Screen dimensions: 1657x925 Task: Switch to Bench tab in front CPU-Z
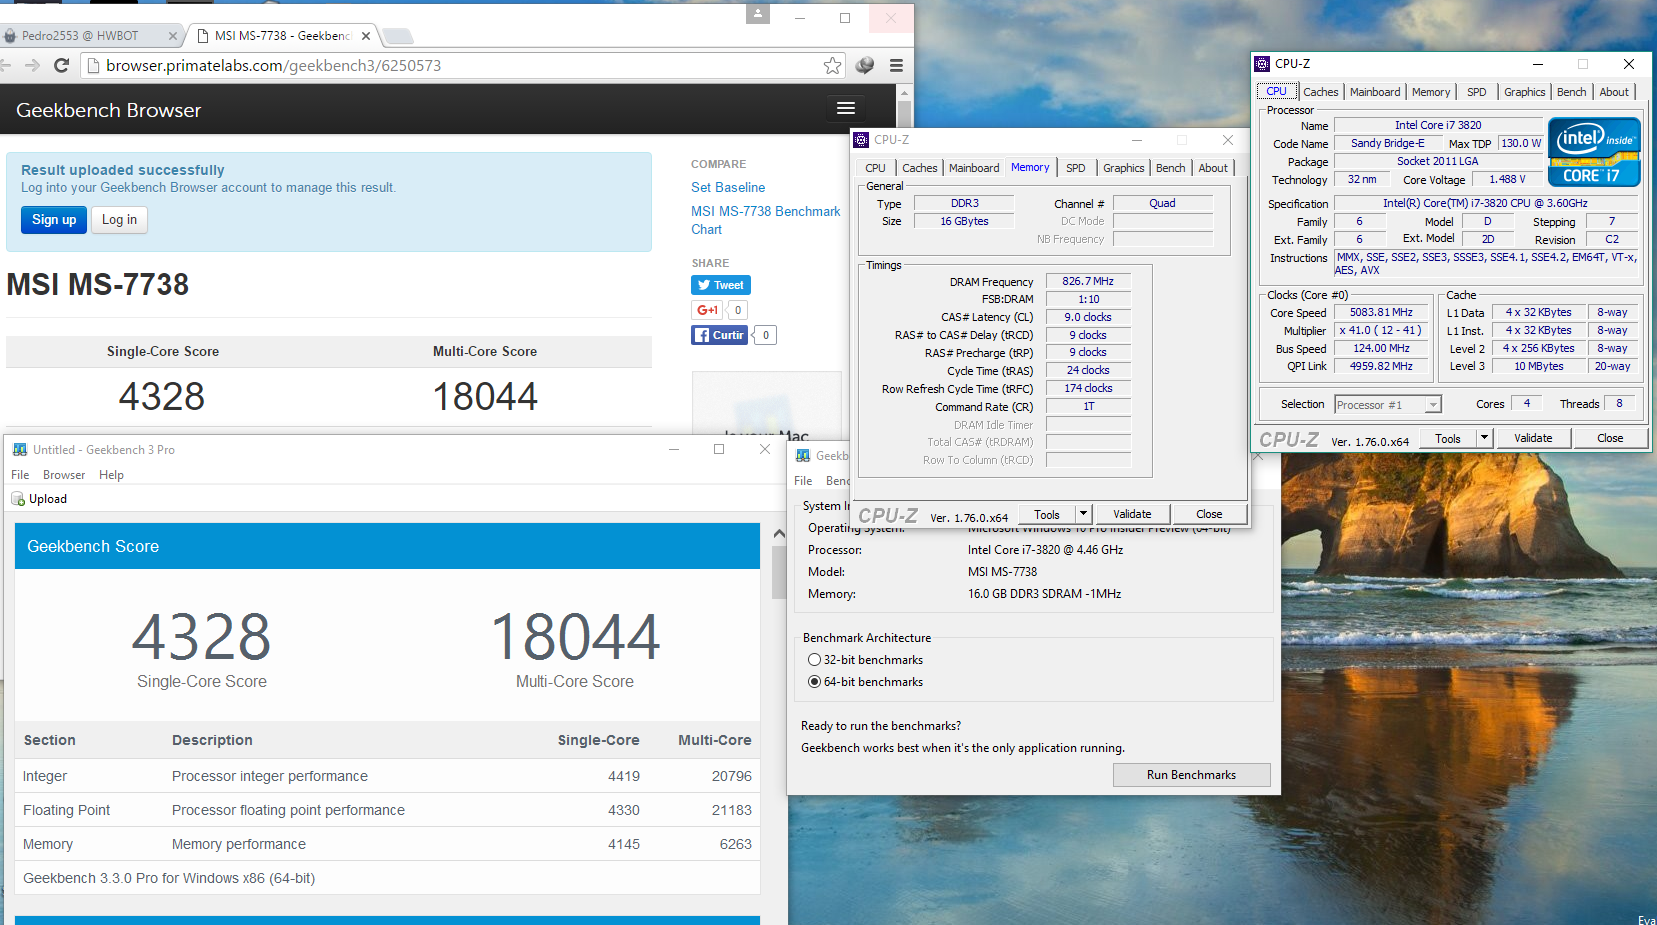pos(1571,92)
